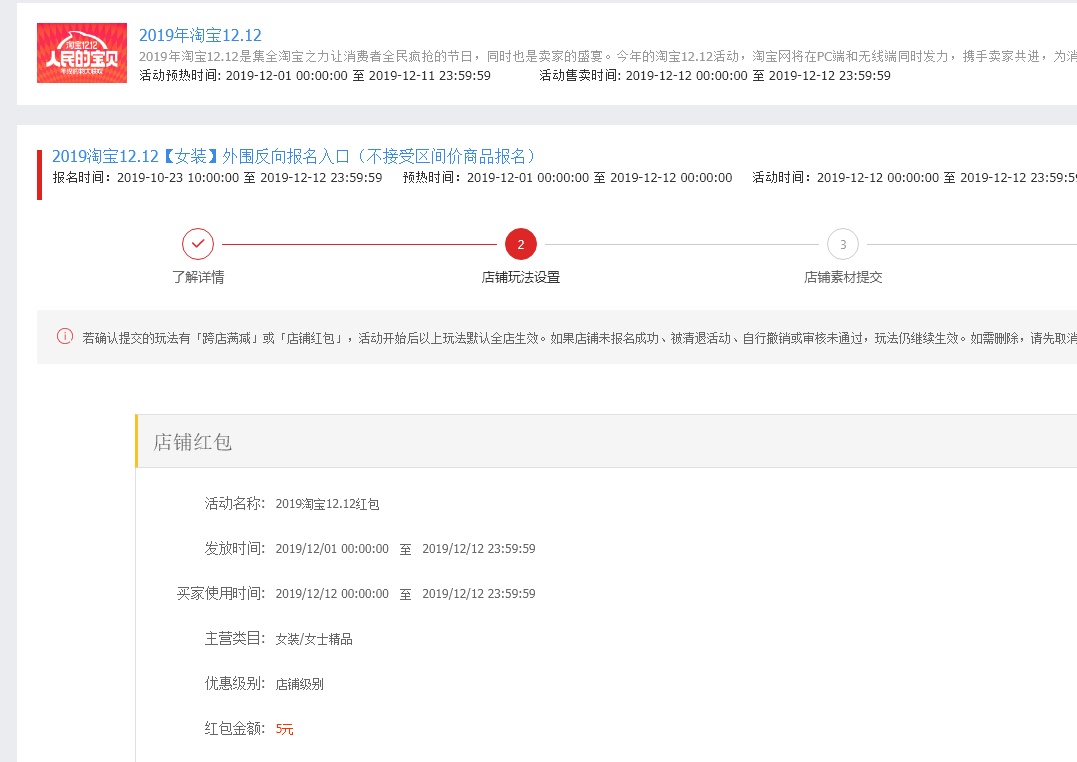Click the 2019年淘宝12.12 description paragraph
This screenshot has width=1077, height=762.
pyautogui.click(x=608, y=56)
